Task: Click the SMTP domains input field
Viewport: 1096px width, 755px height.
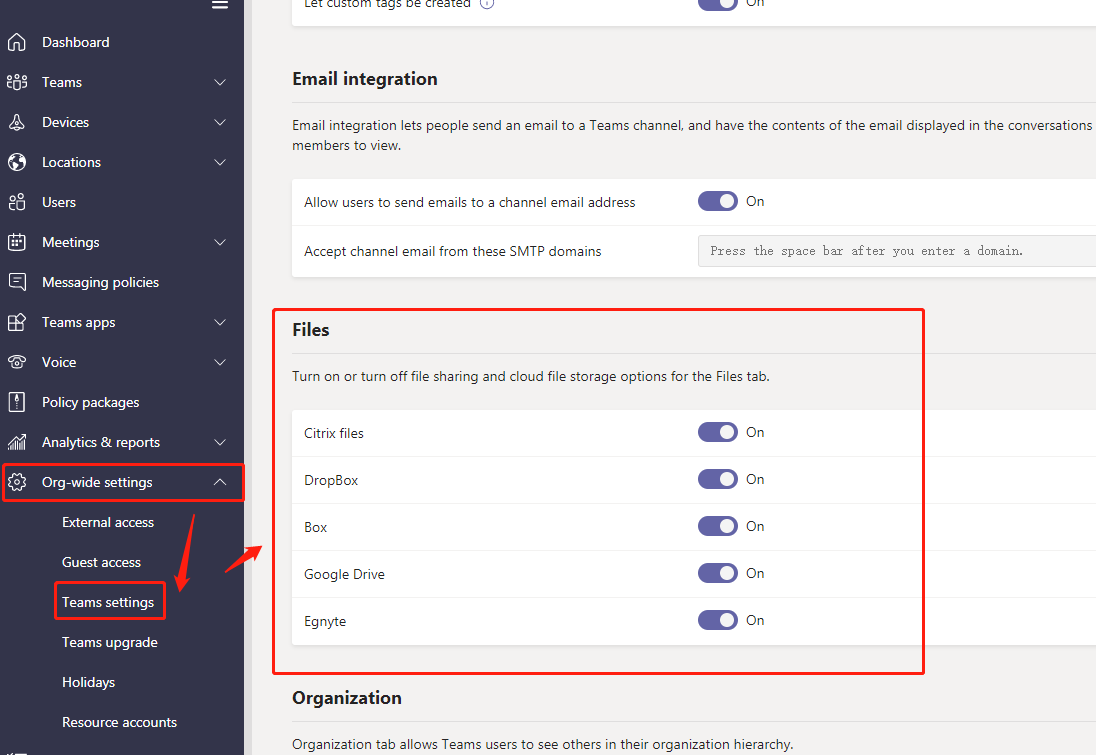Action: [x=897, y=251]
